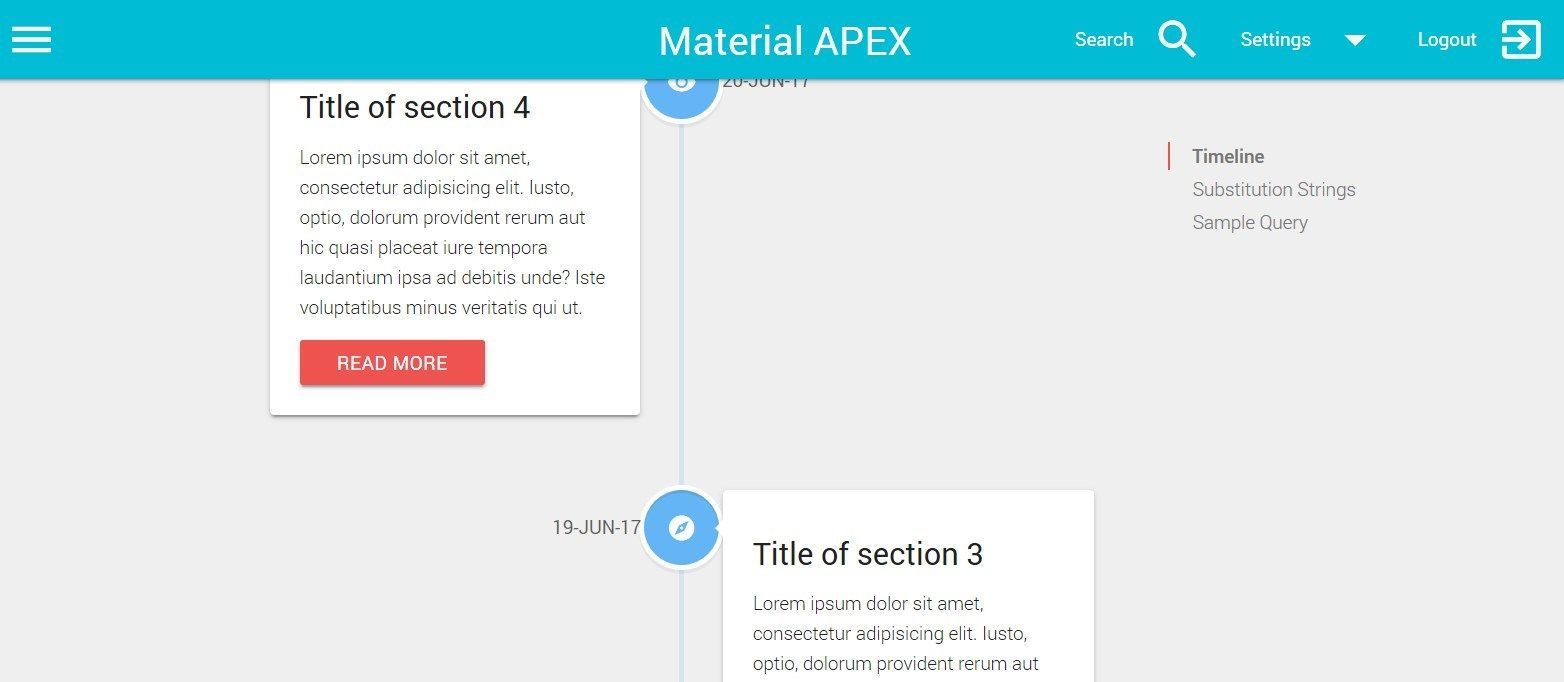The width and height of the screenshot is (1564, 682).
Task: Click the partially hidden top timeline circle icon
Action: pyautogui.click(x=681, y=92)
